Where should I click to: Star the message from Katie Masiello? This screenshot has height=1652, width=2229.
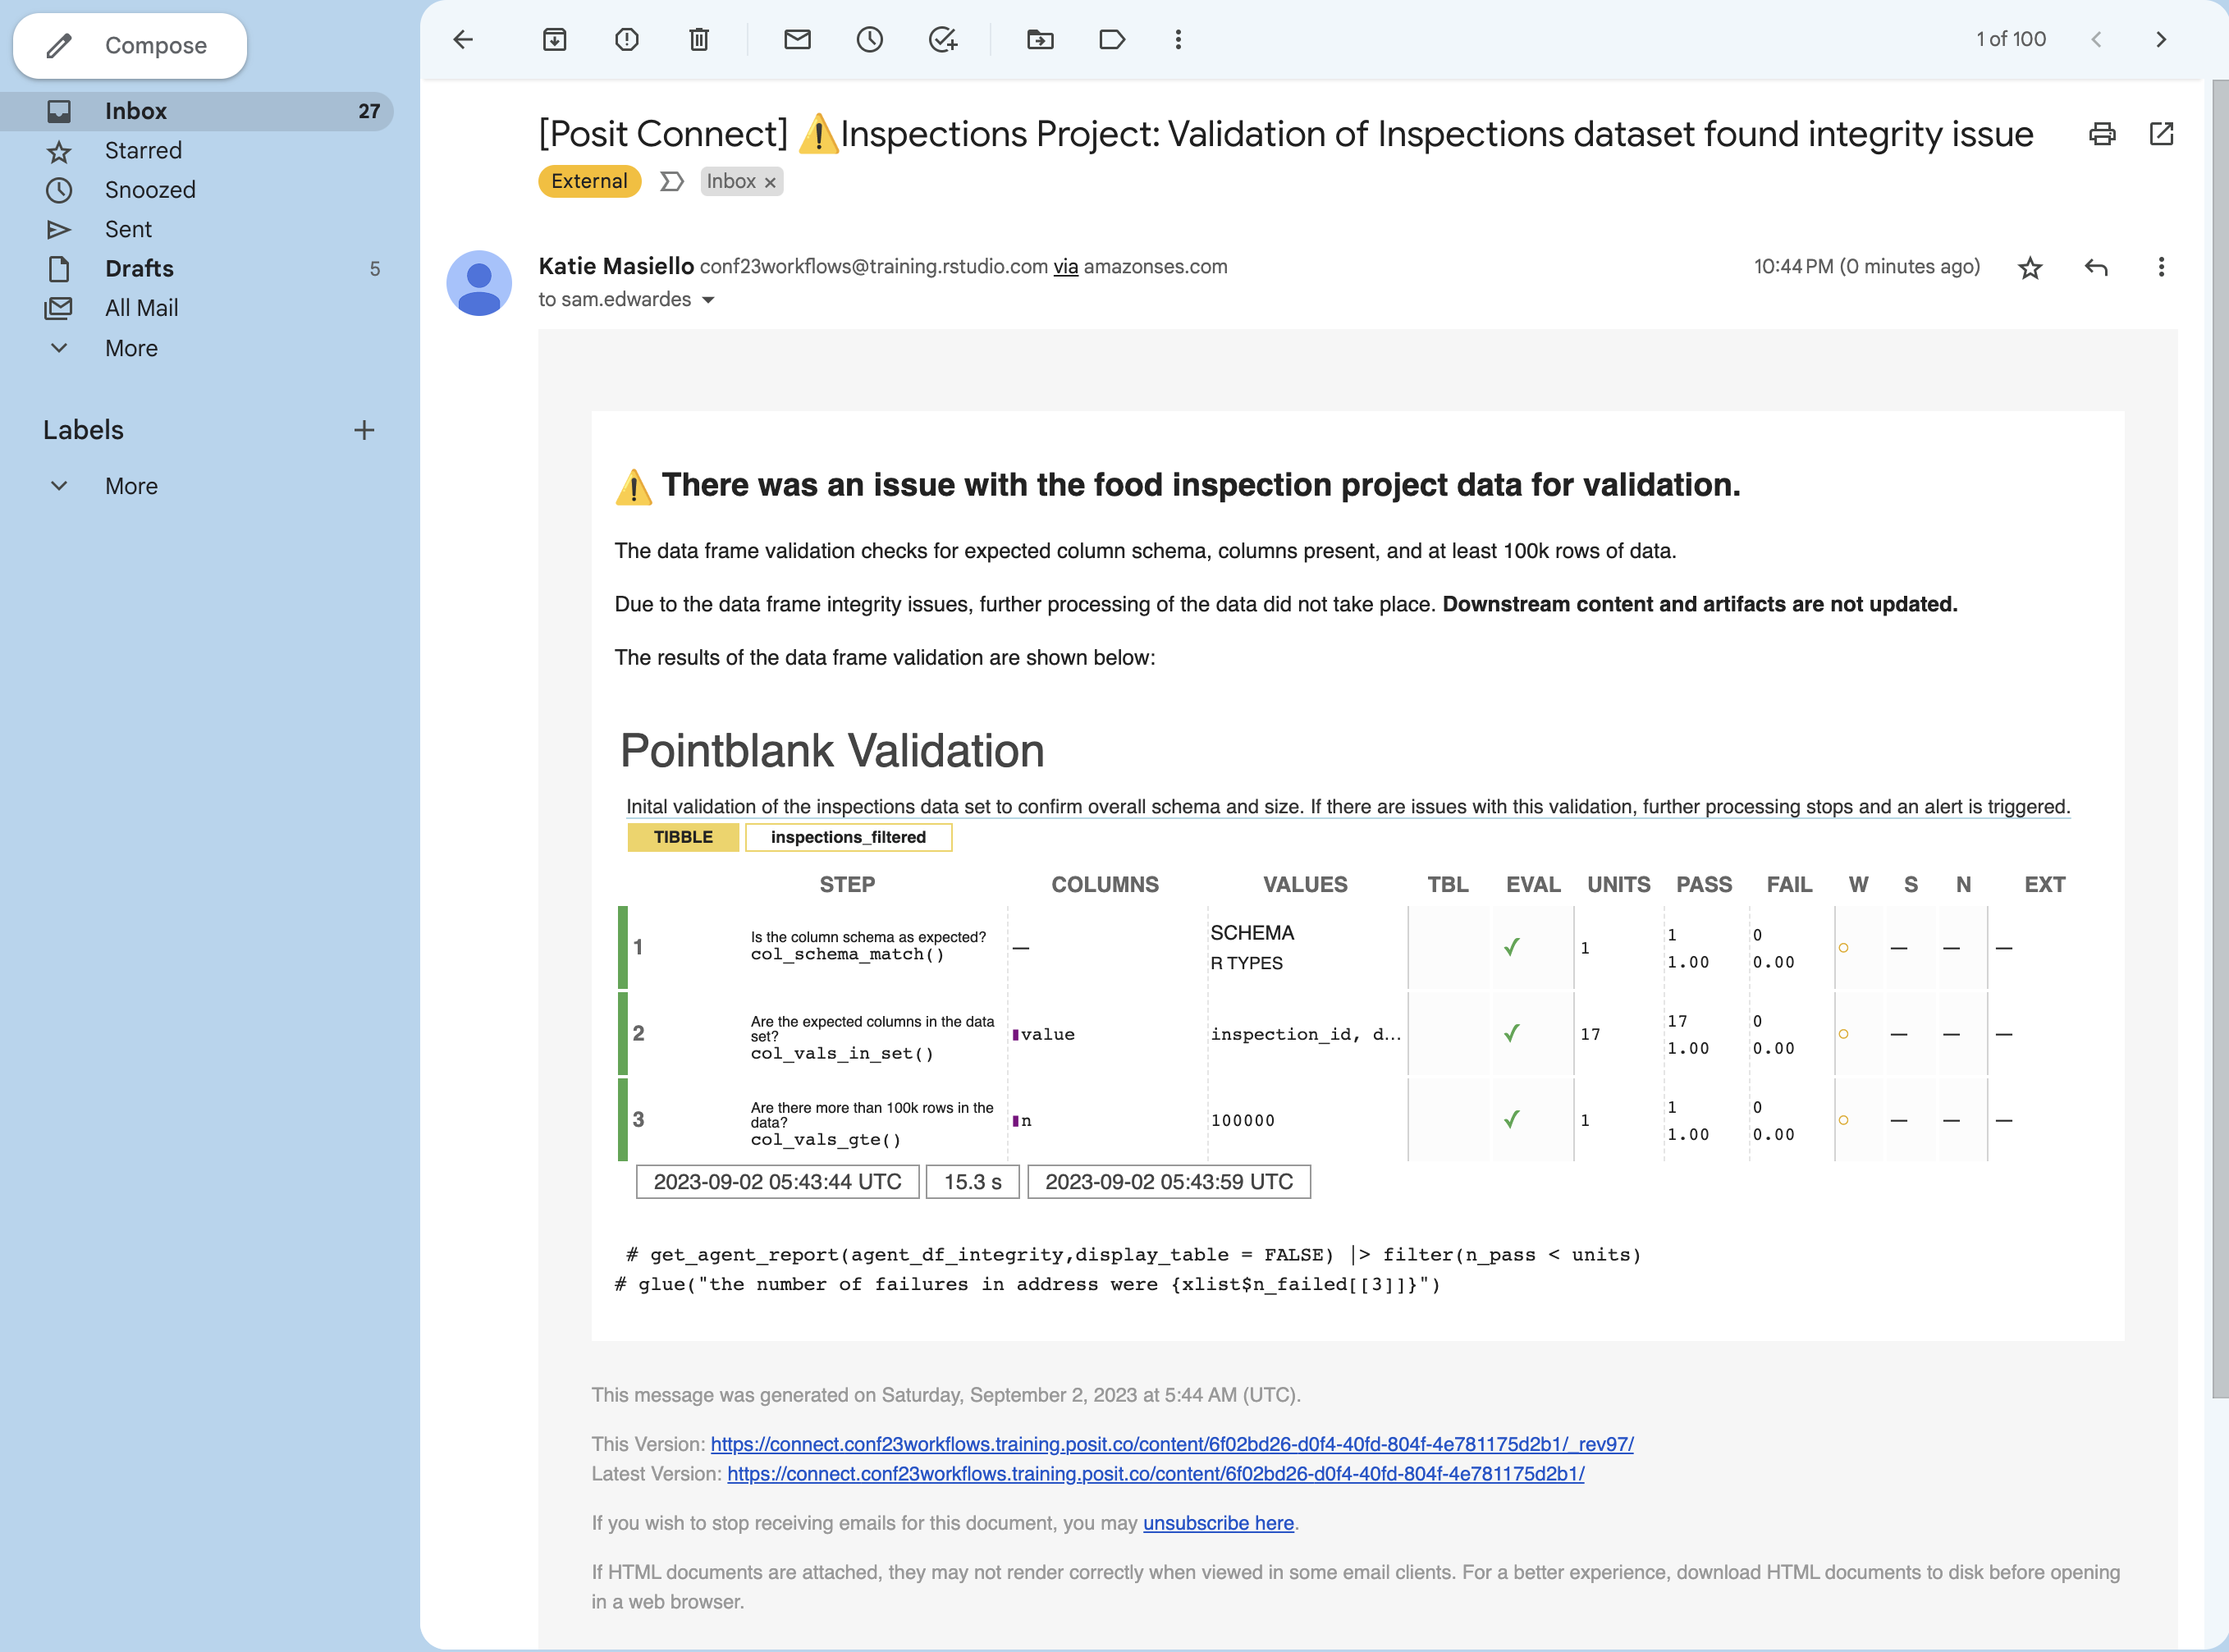2029,268
